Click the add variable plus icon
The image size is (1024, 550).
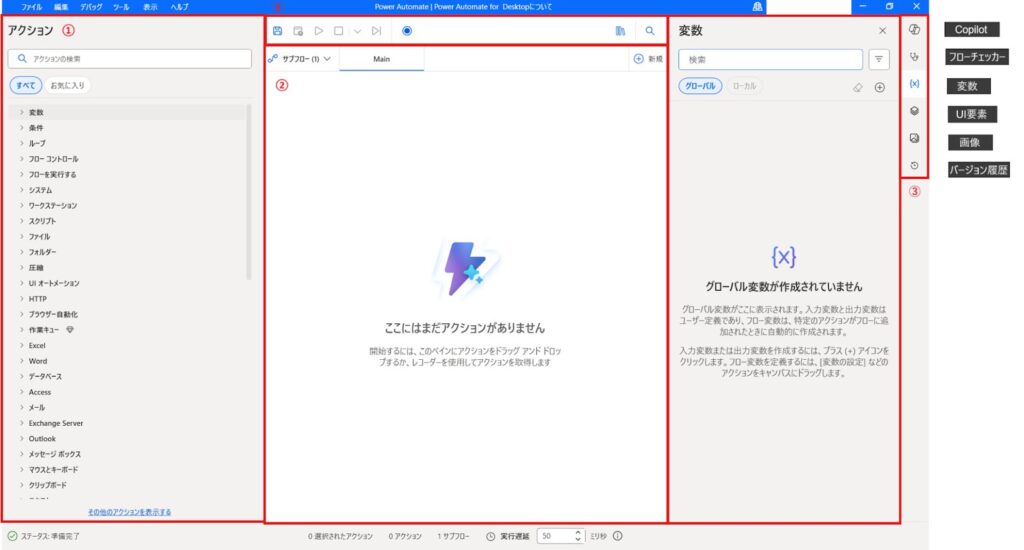(x=880, y=87)
